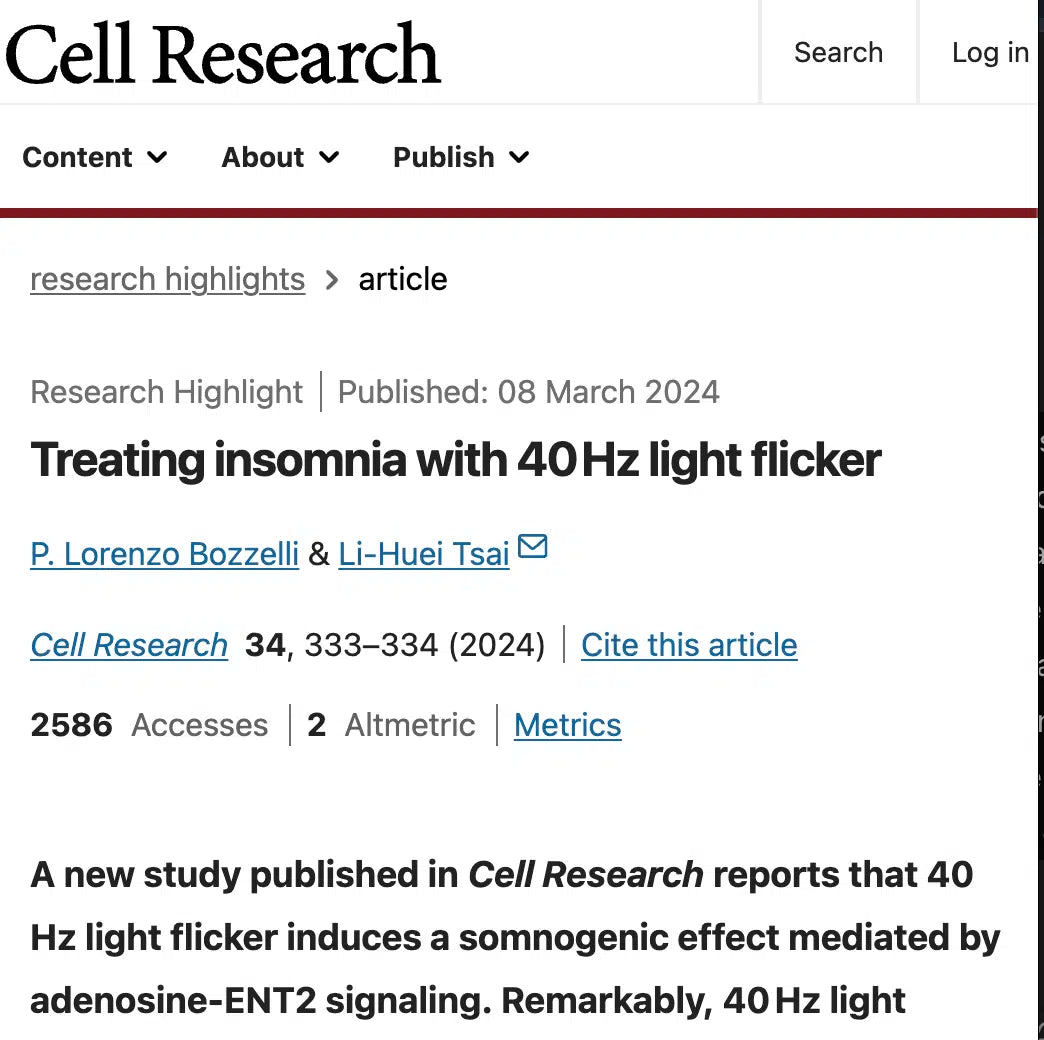This screenshot has width=1044, height=1040.
Task: Click Cite this article
Action: point(689,645)
